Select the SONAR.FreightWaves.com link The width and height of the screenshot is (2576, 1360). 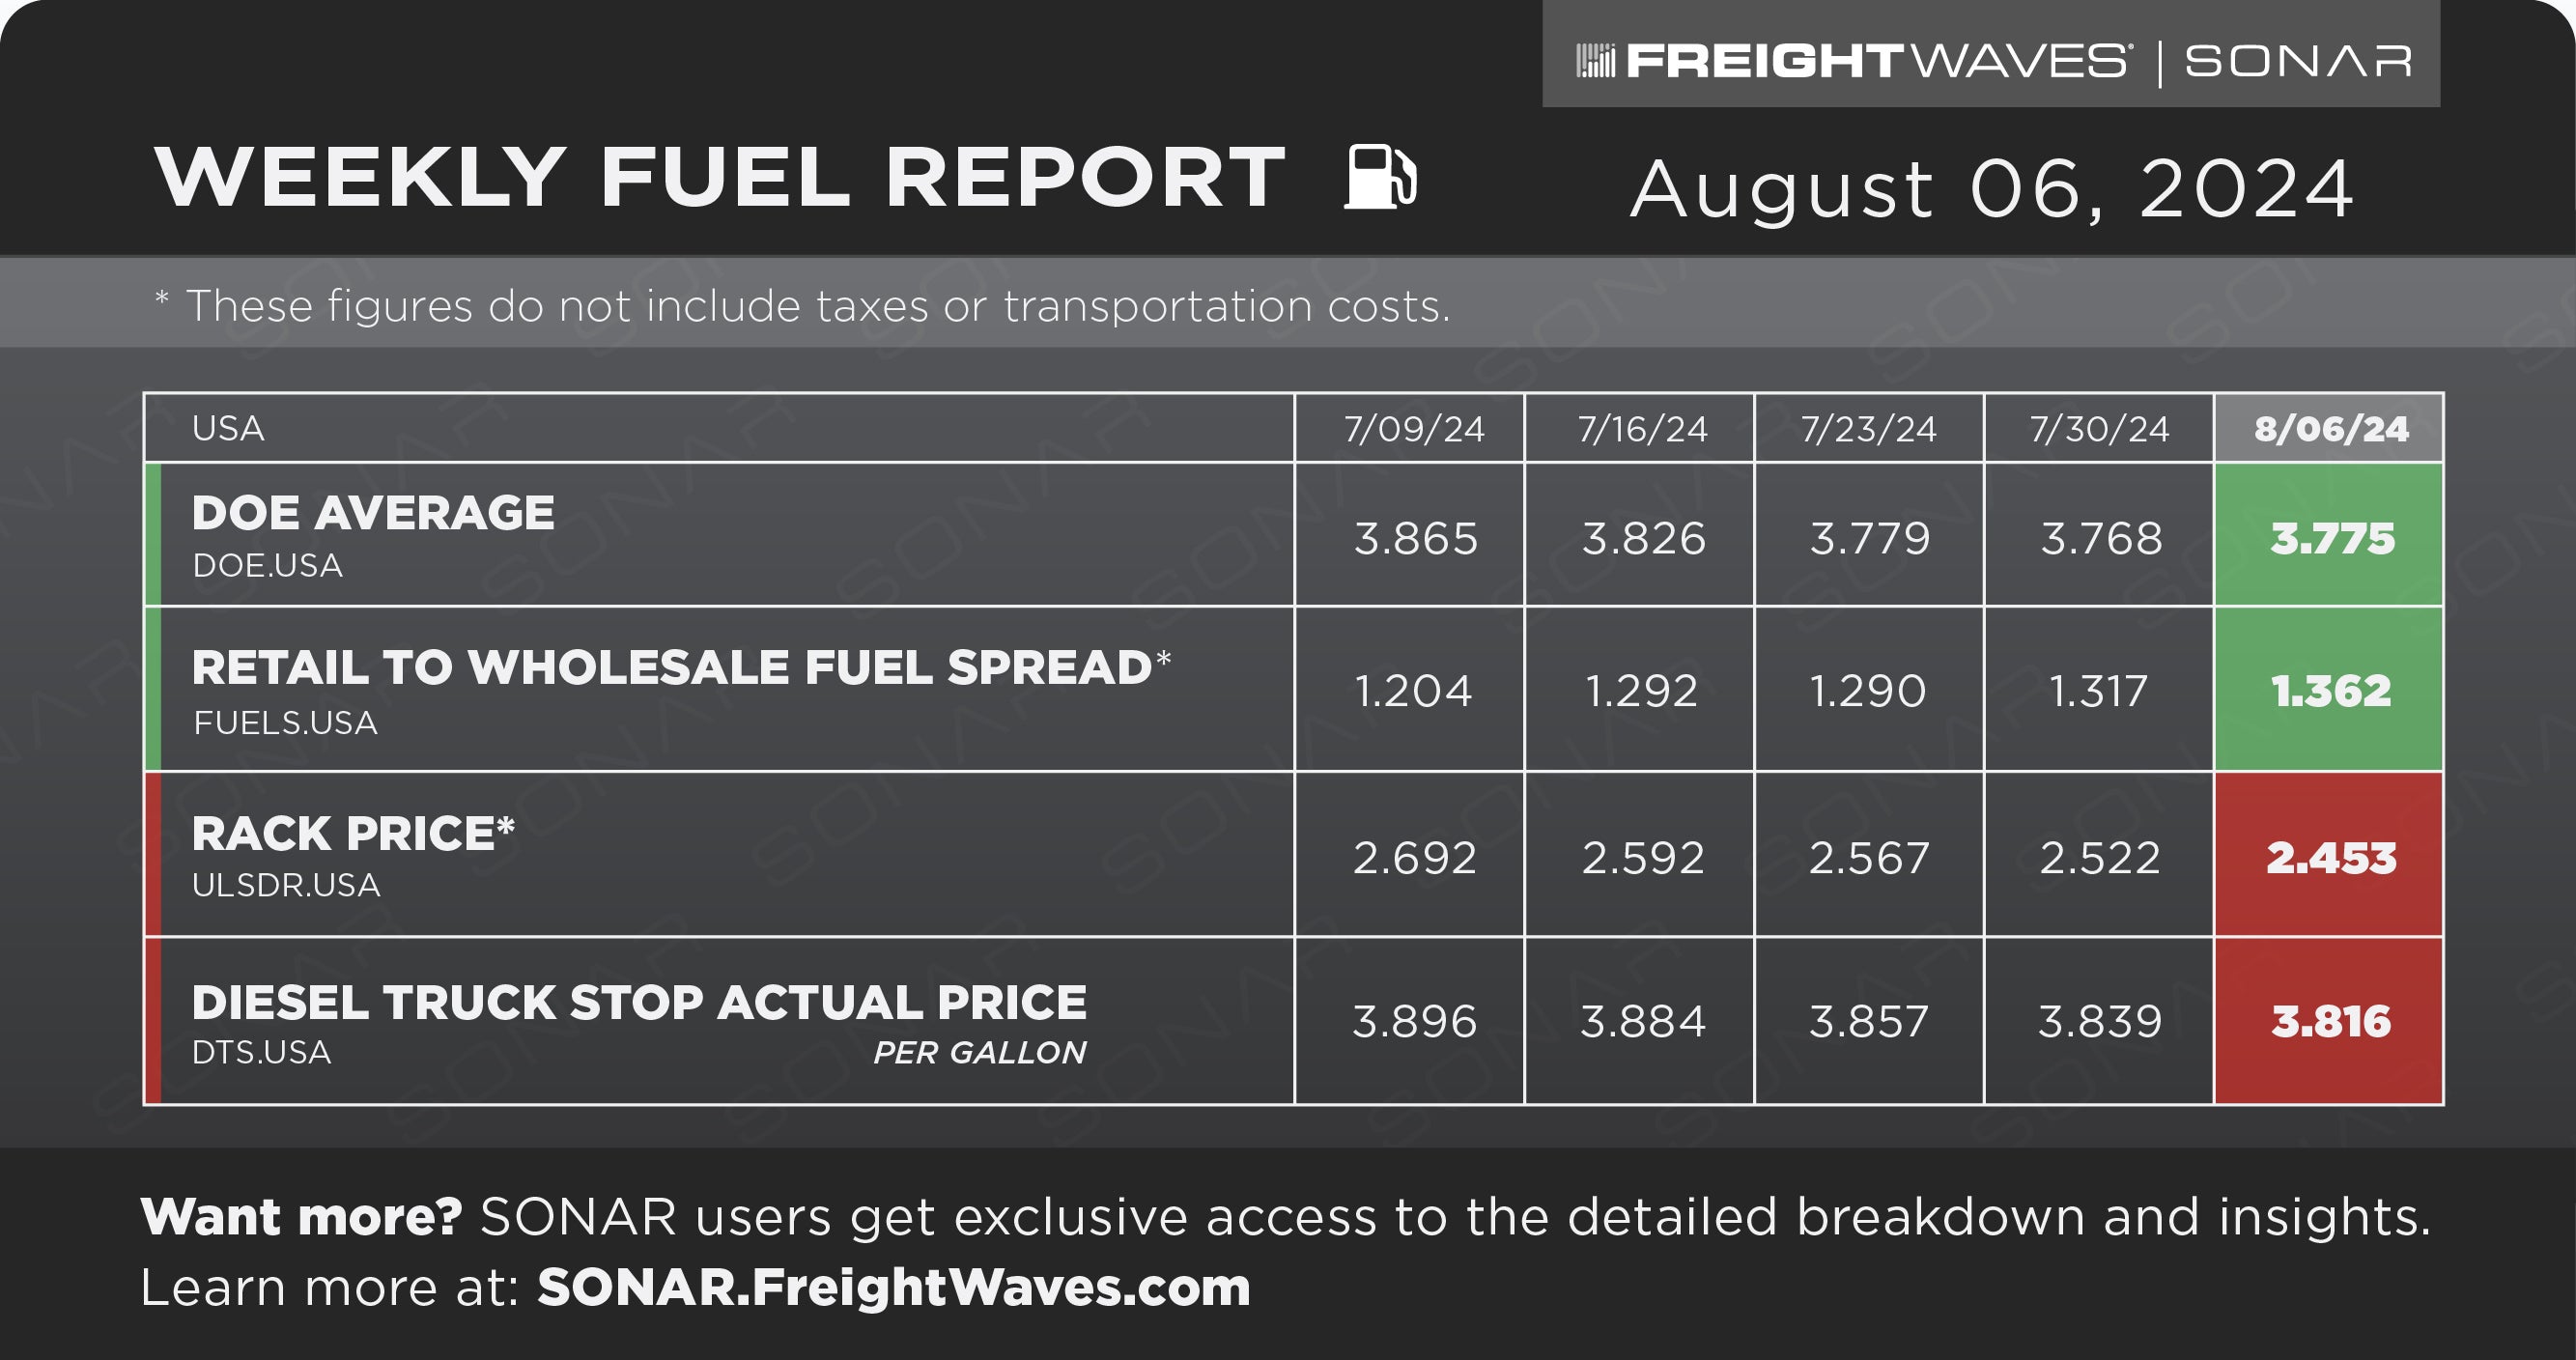click(x=894, y=1287)
